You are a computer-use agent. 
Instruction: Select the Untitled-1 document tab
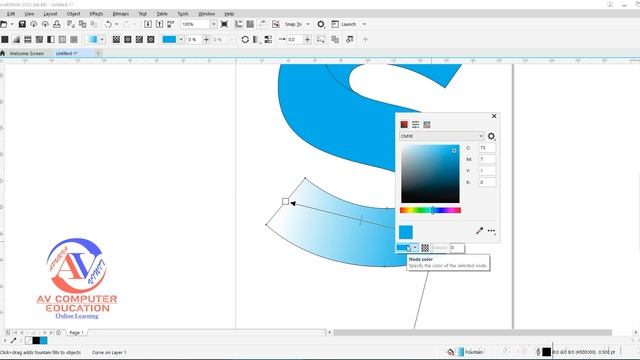[67, 53]
